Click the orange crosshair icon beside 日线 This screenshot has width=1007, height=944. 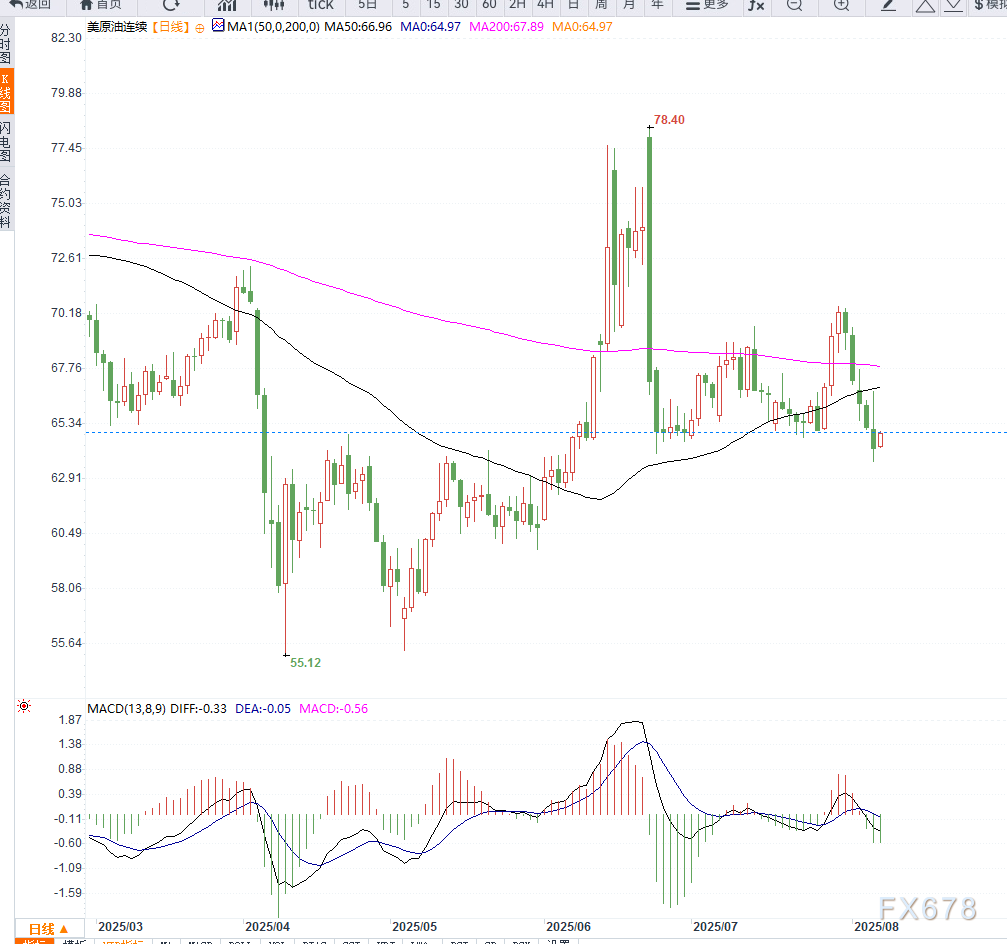point(200,27)
